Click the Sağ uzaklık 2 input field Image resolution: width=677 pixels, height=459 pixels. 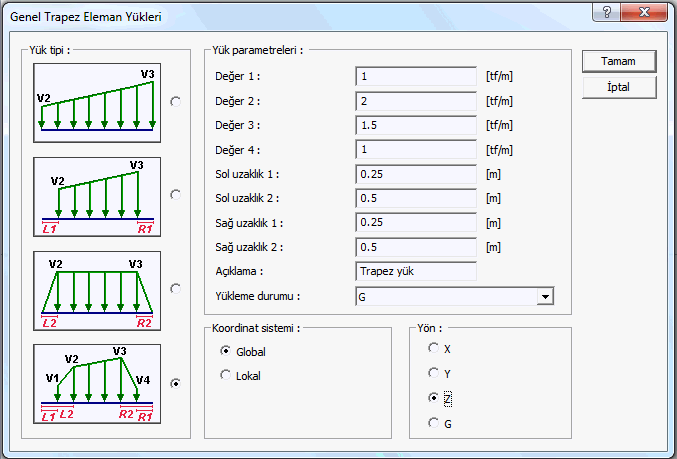pos(416,247)
